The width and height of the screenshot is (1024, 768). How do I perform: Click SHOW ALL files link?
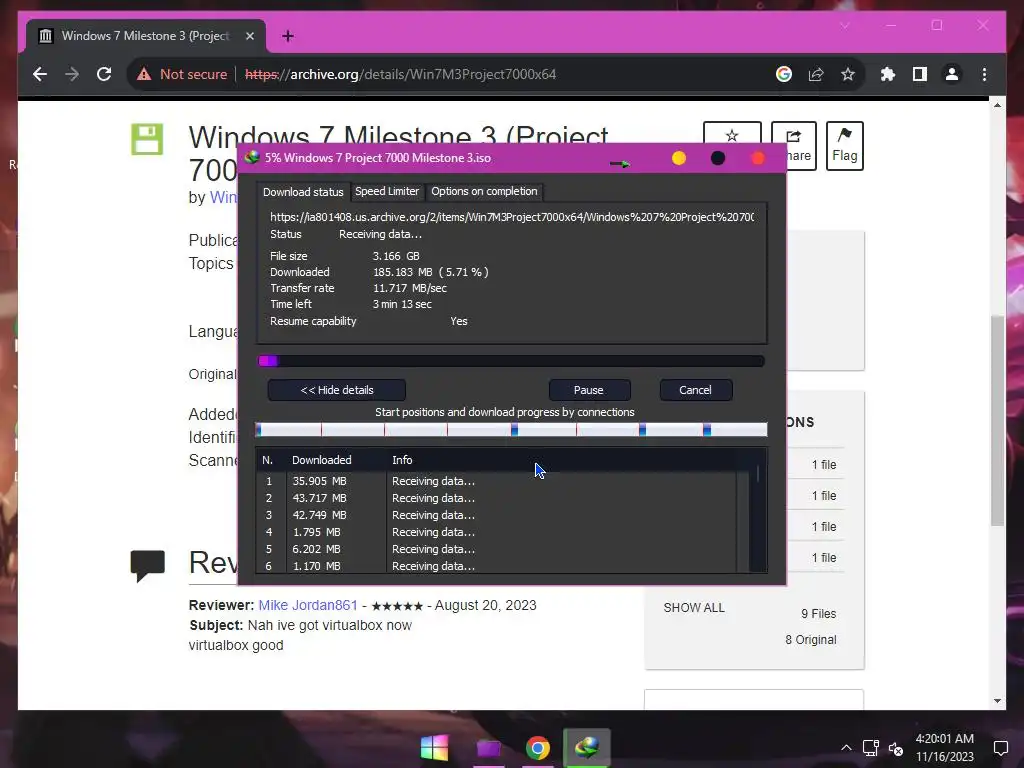pyautogui.click(x=694, y=608)
